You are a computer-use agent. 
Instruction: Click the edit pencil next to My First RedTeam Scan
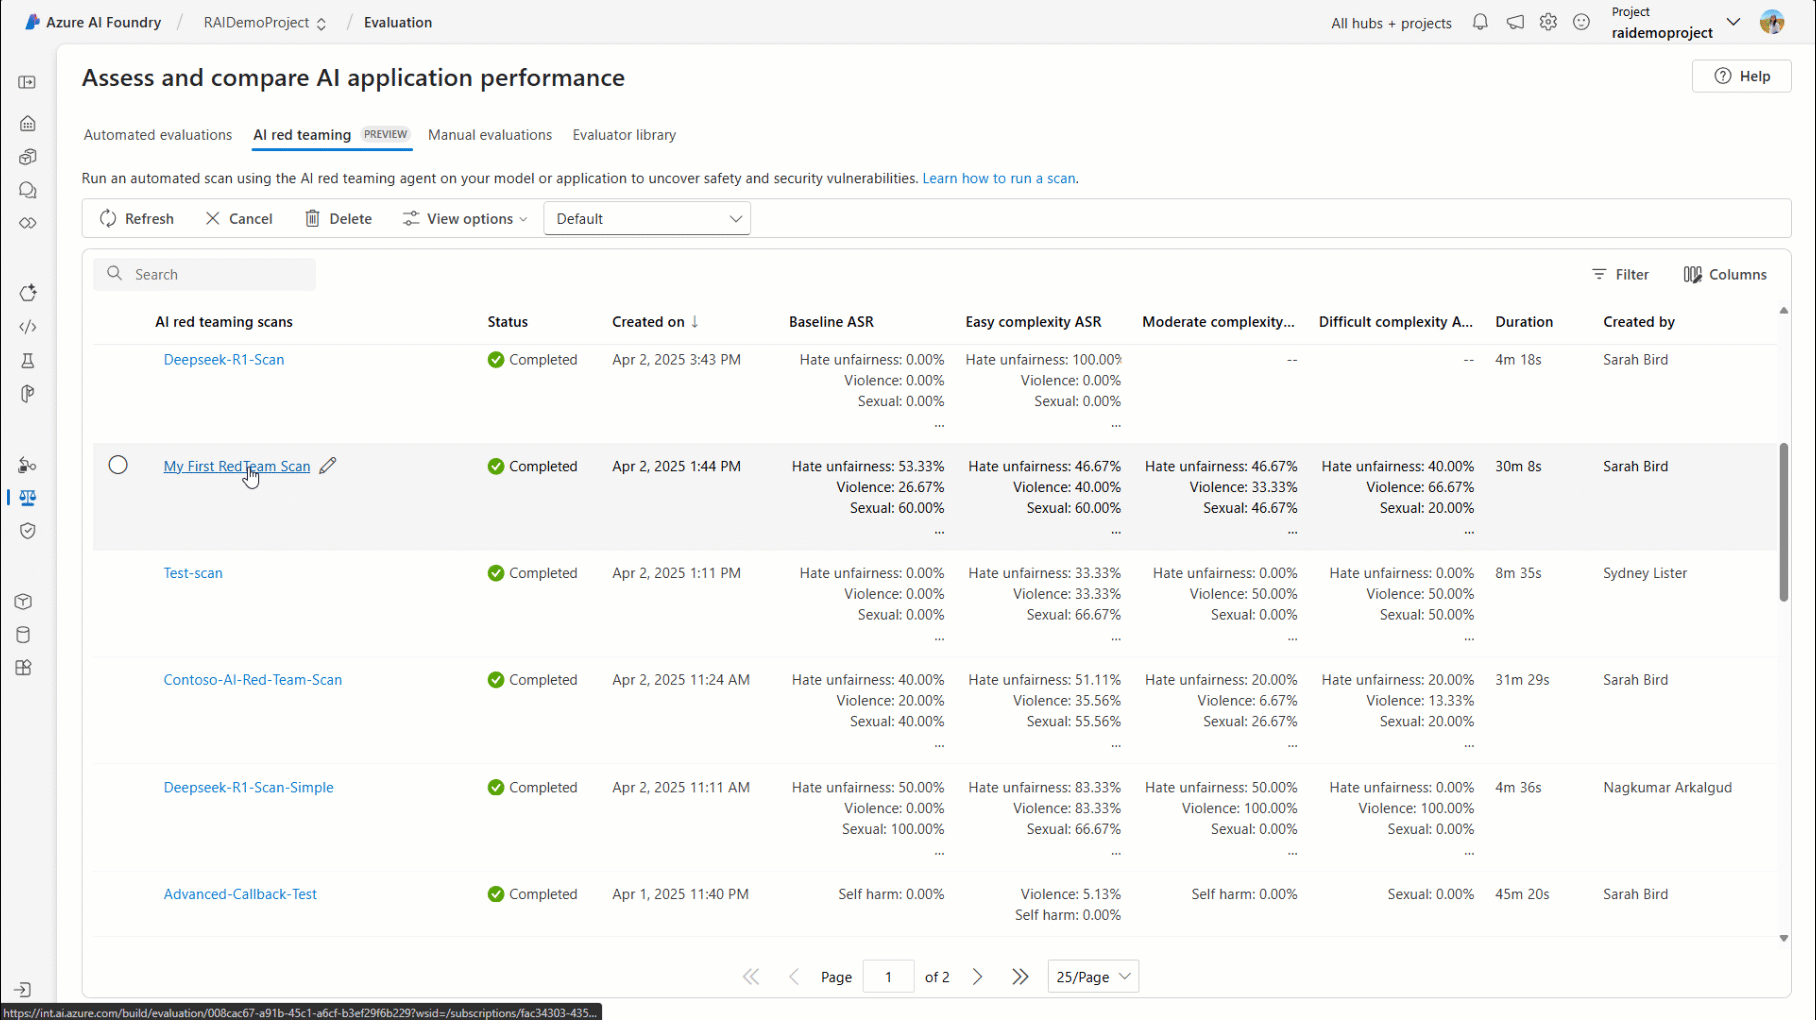pyautogui.click(x=328, y=466)
